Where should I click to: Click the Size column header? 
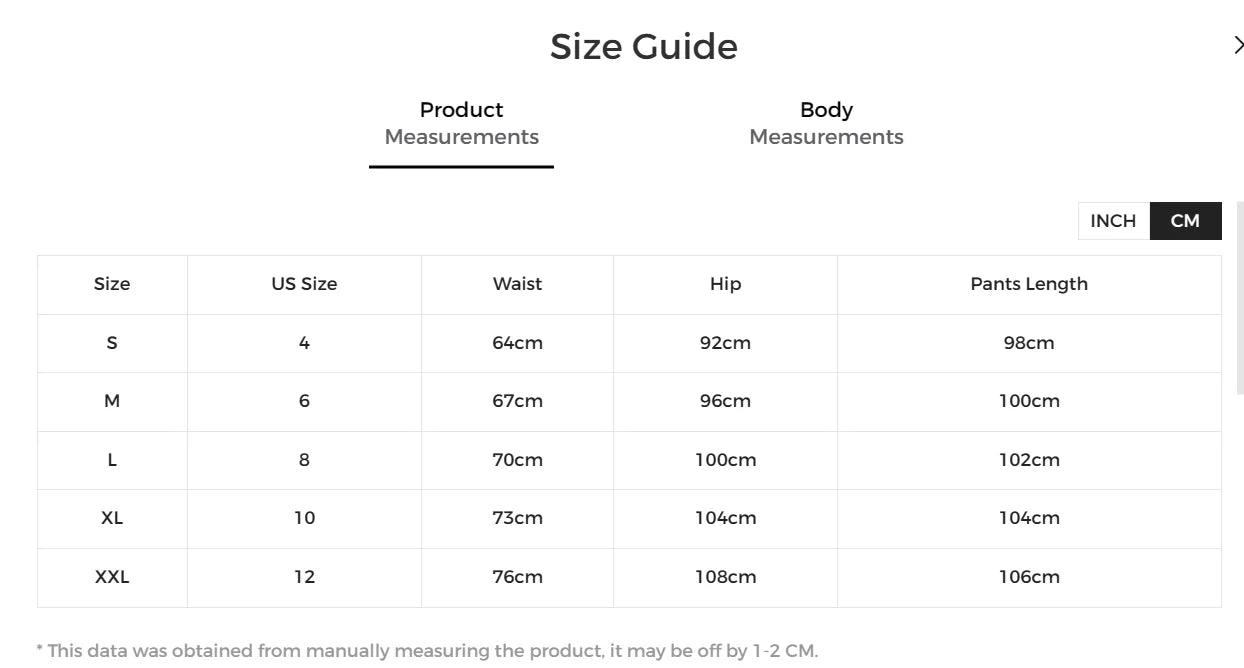click(112, 284)
